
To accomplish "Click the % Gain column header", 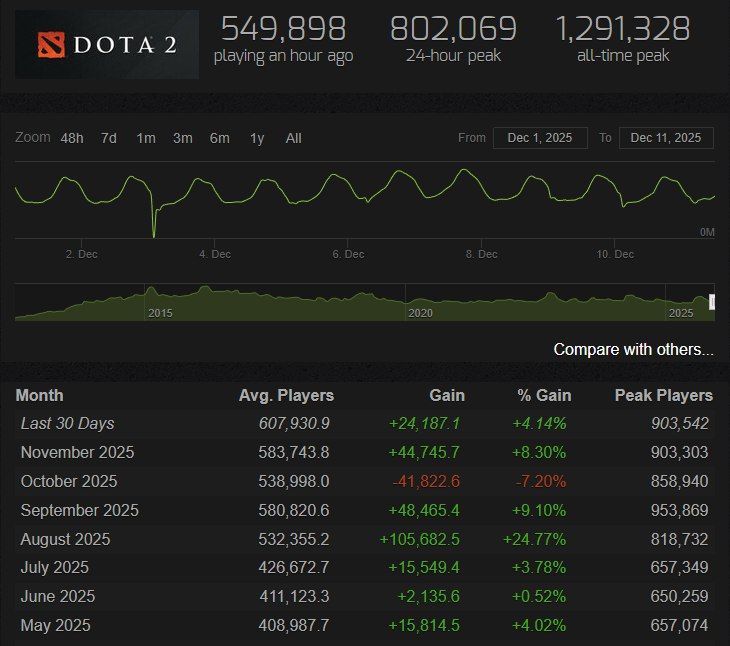I will tap(544, 396).
